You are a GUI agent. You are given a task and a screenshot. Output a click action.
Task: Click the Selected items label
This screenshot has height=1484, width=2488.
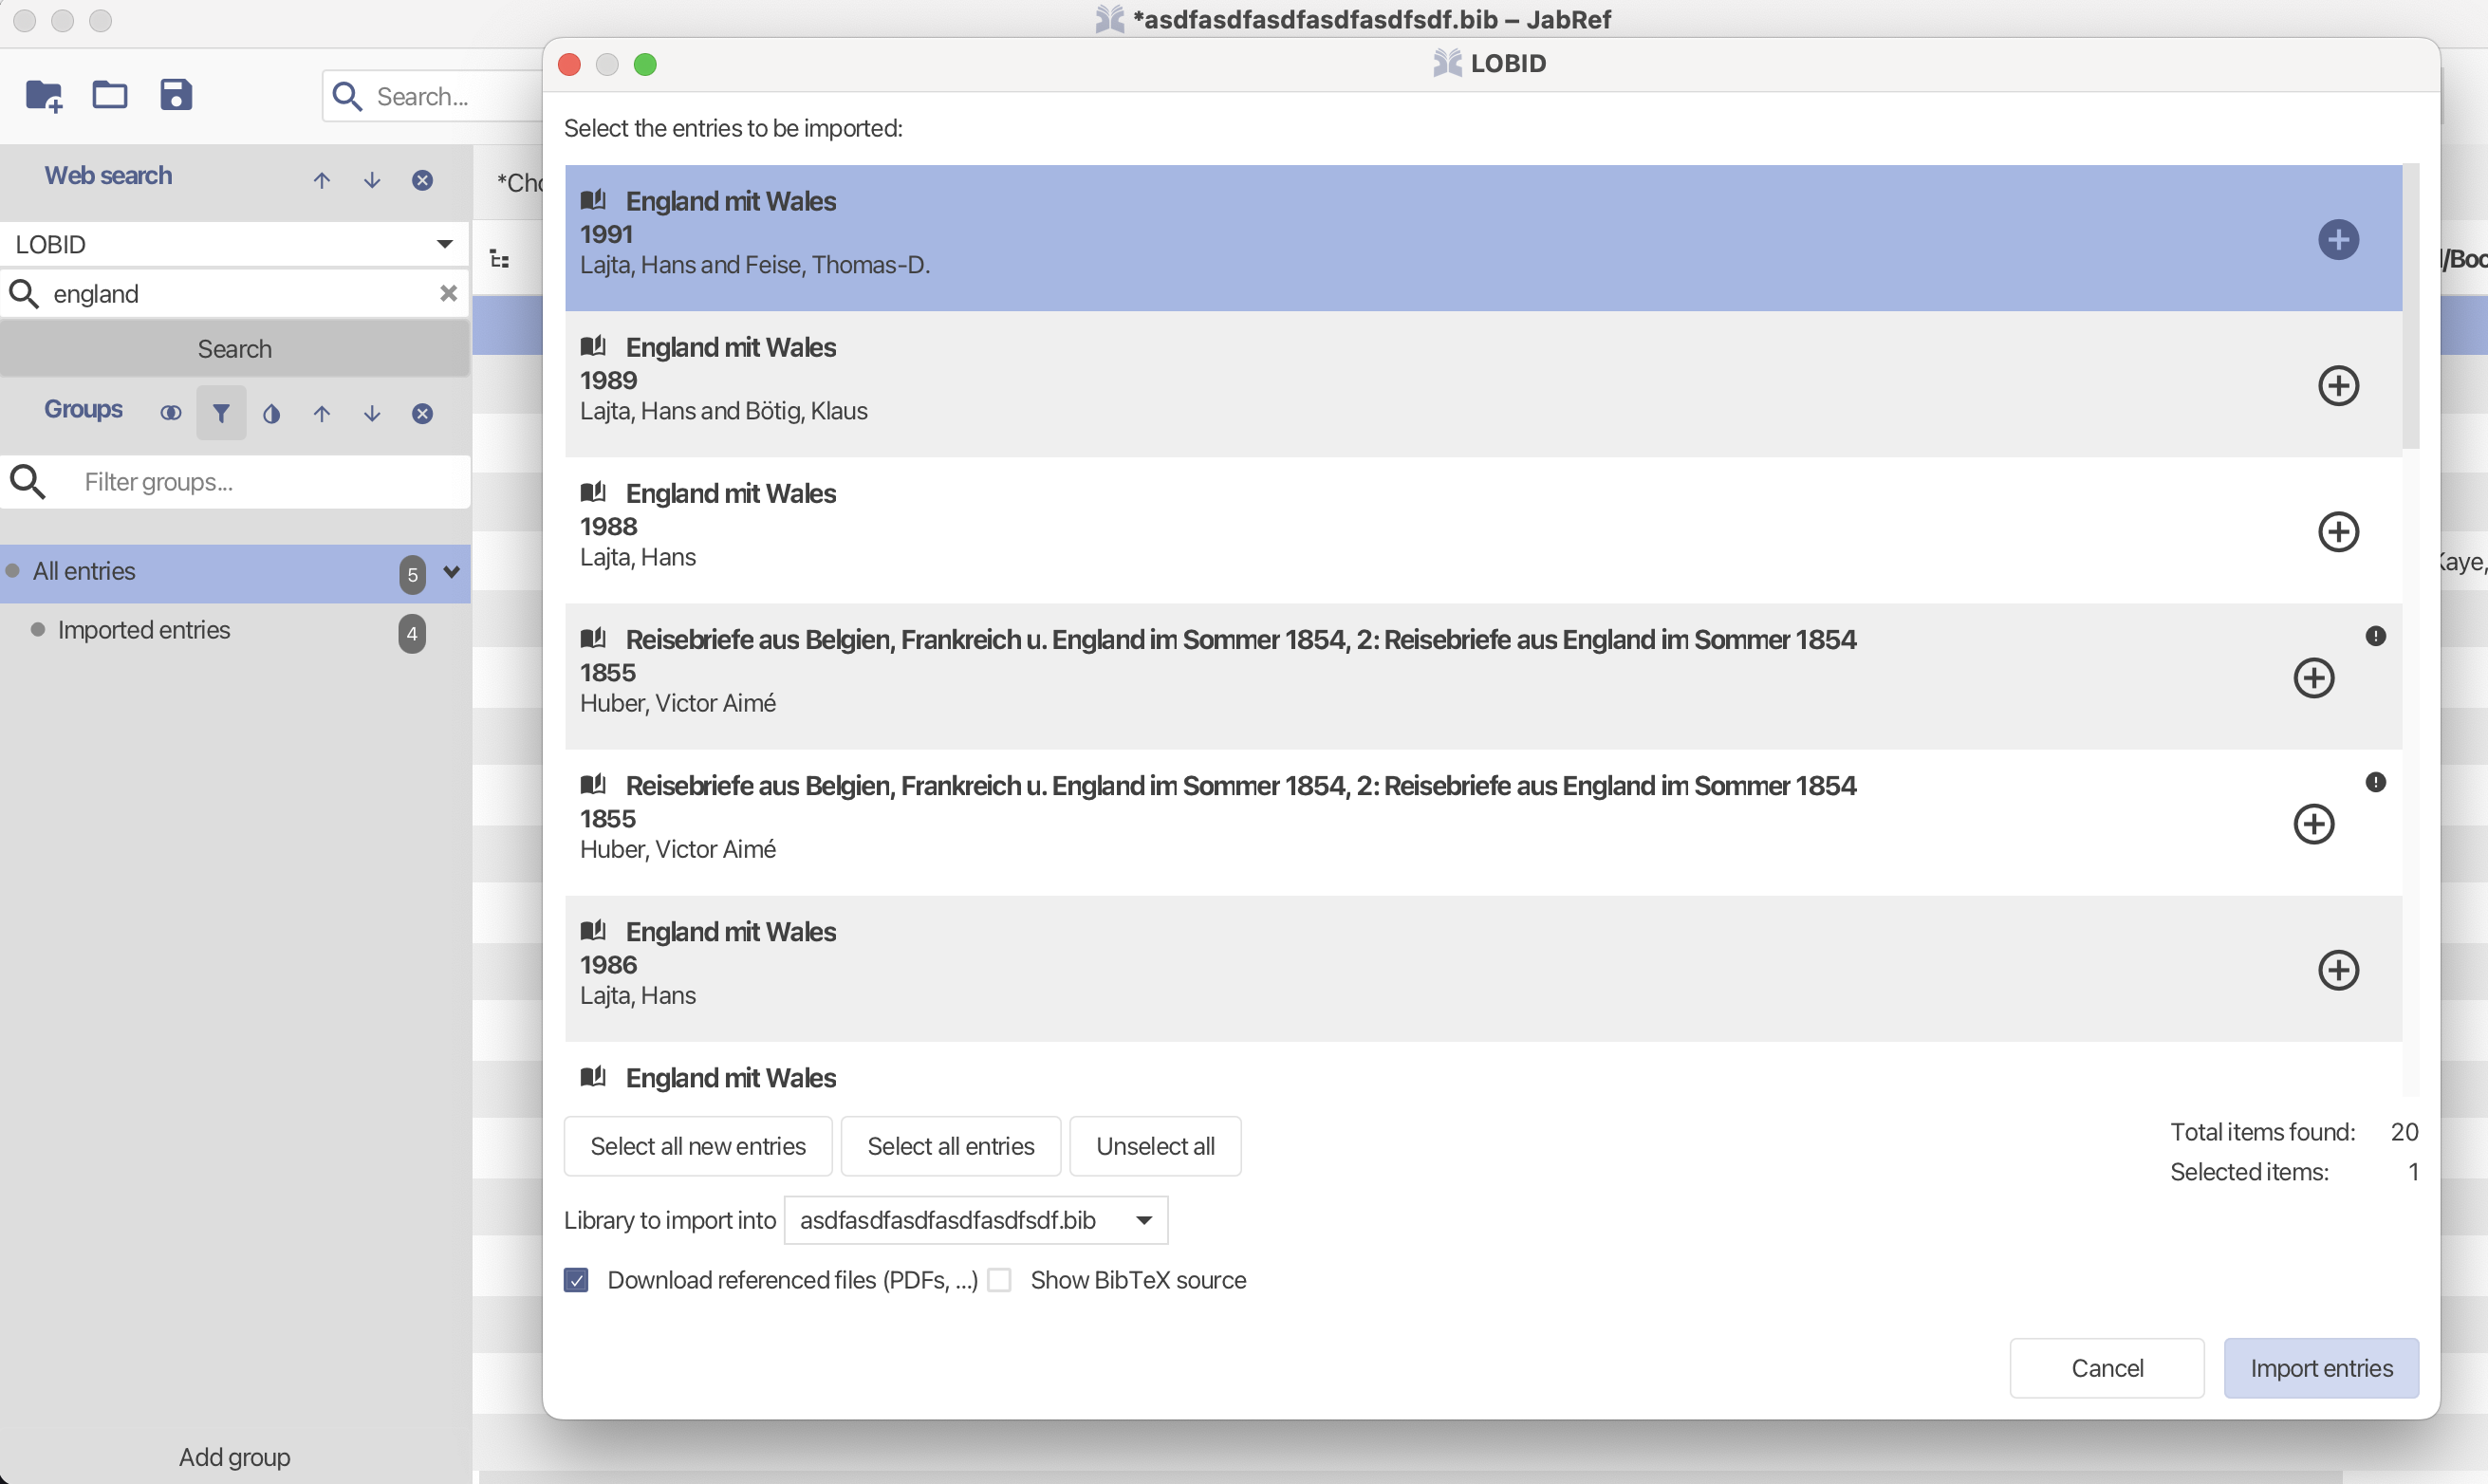[2249, 1172]
